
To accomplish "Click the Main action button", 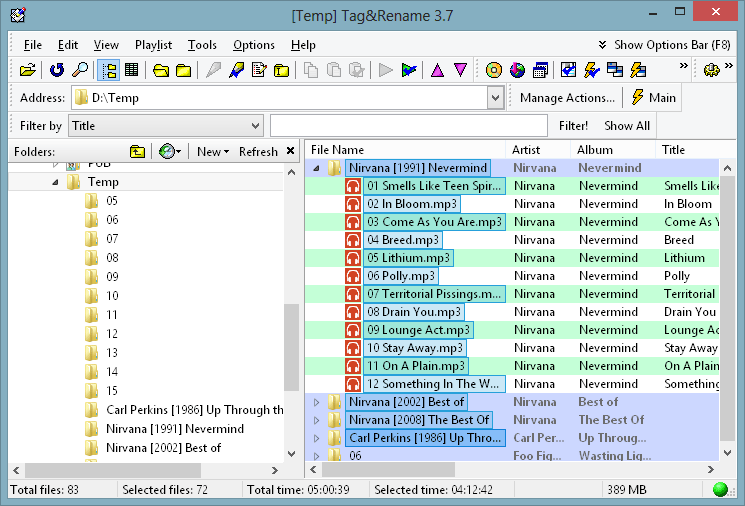I will coord(654,98).
